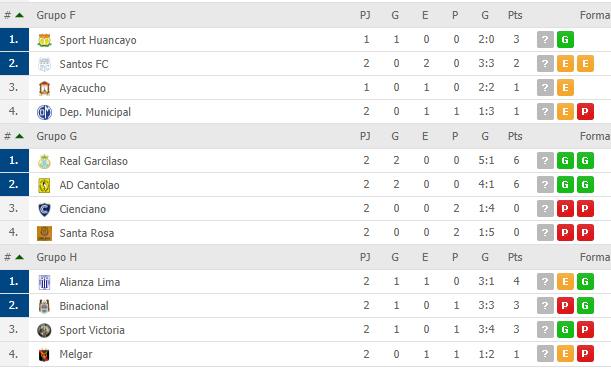The image size is (611, 371).
Task: Open Real Garcilaso team page
Action: click(x=94, y=161)
